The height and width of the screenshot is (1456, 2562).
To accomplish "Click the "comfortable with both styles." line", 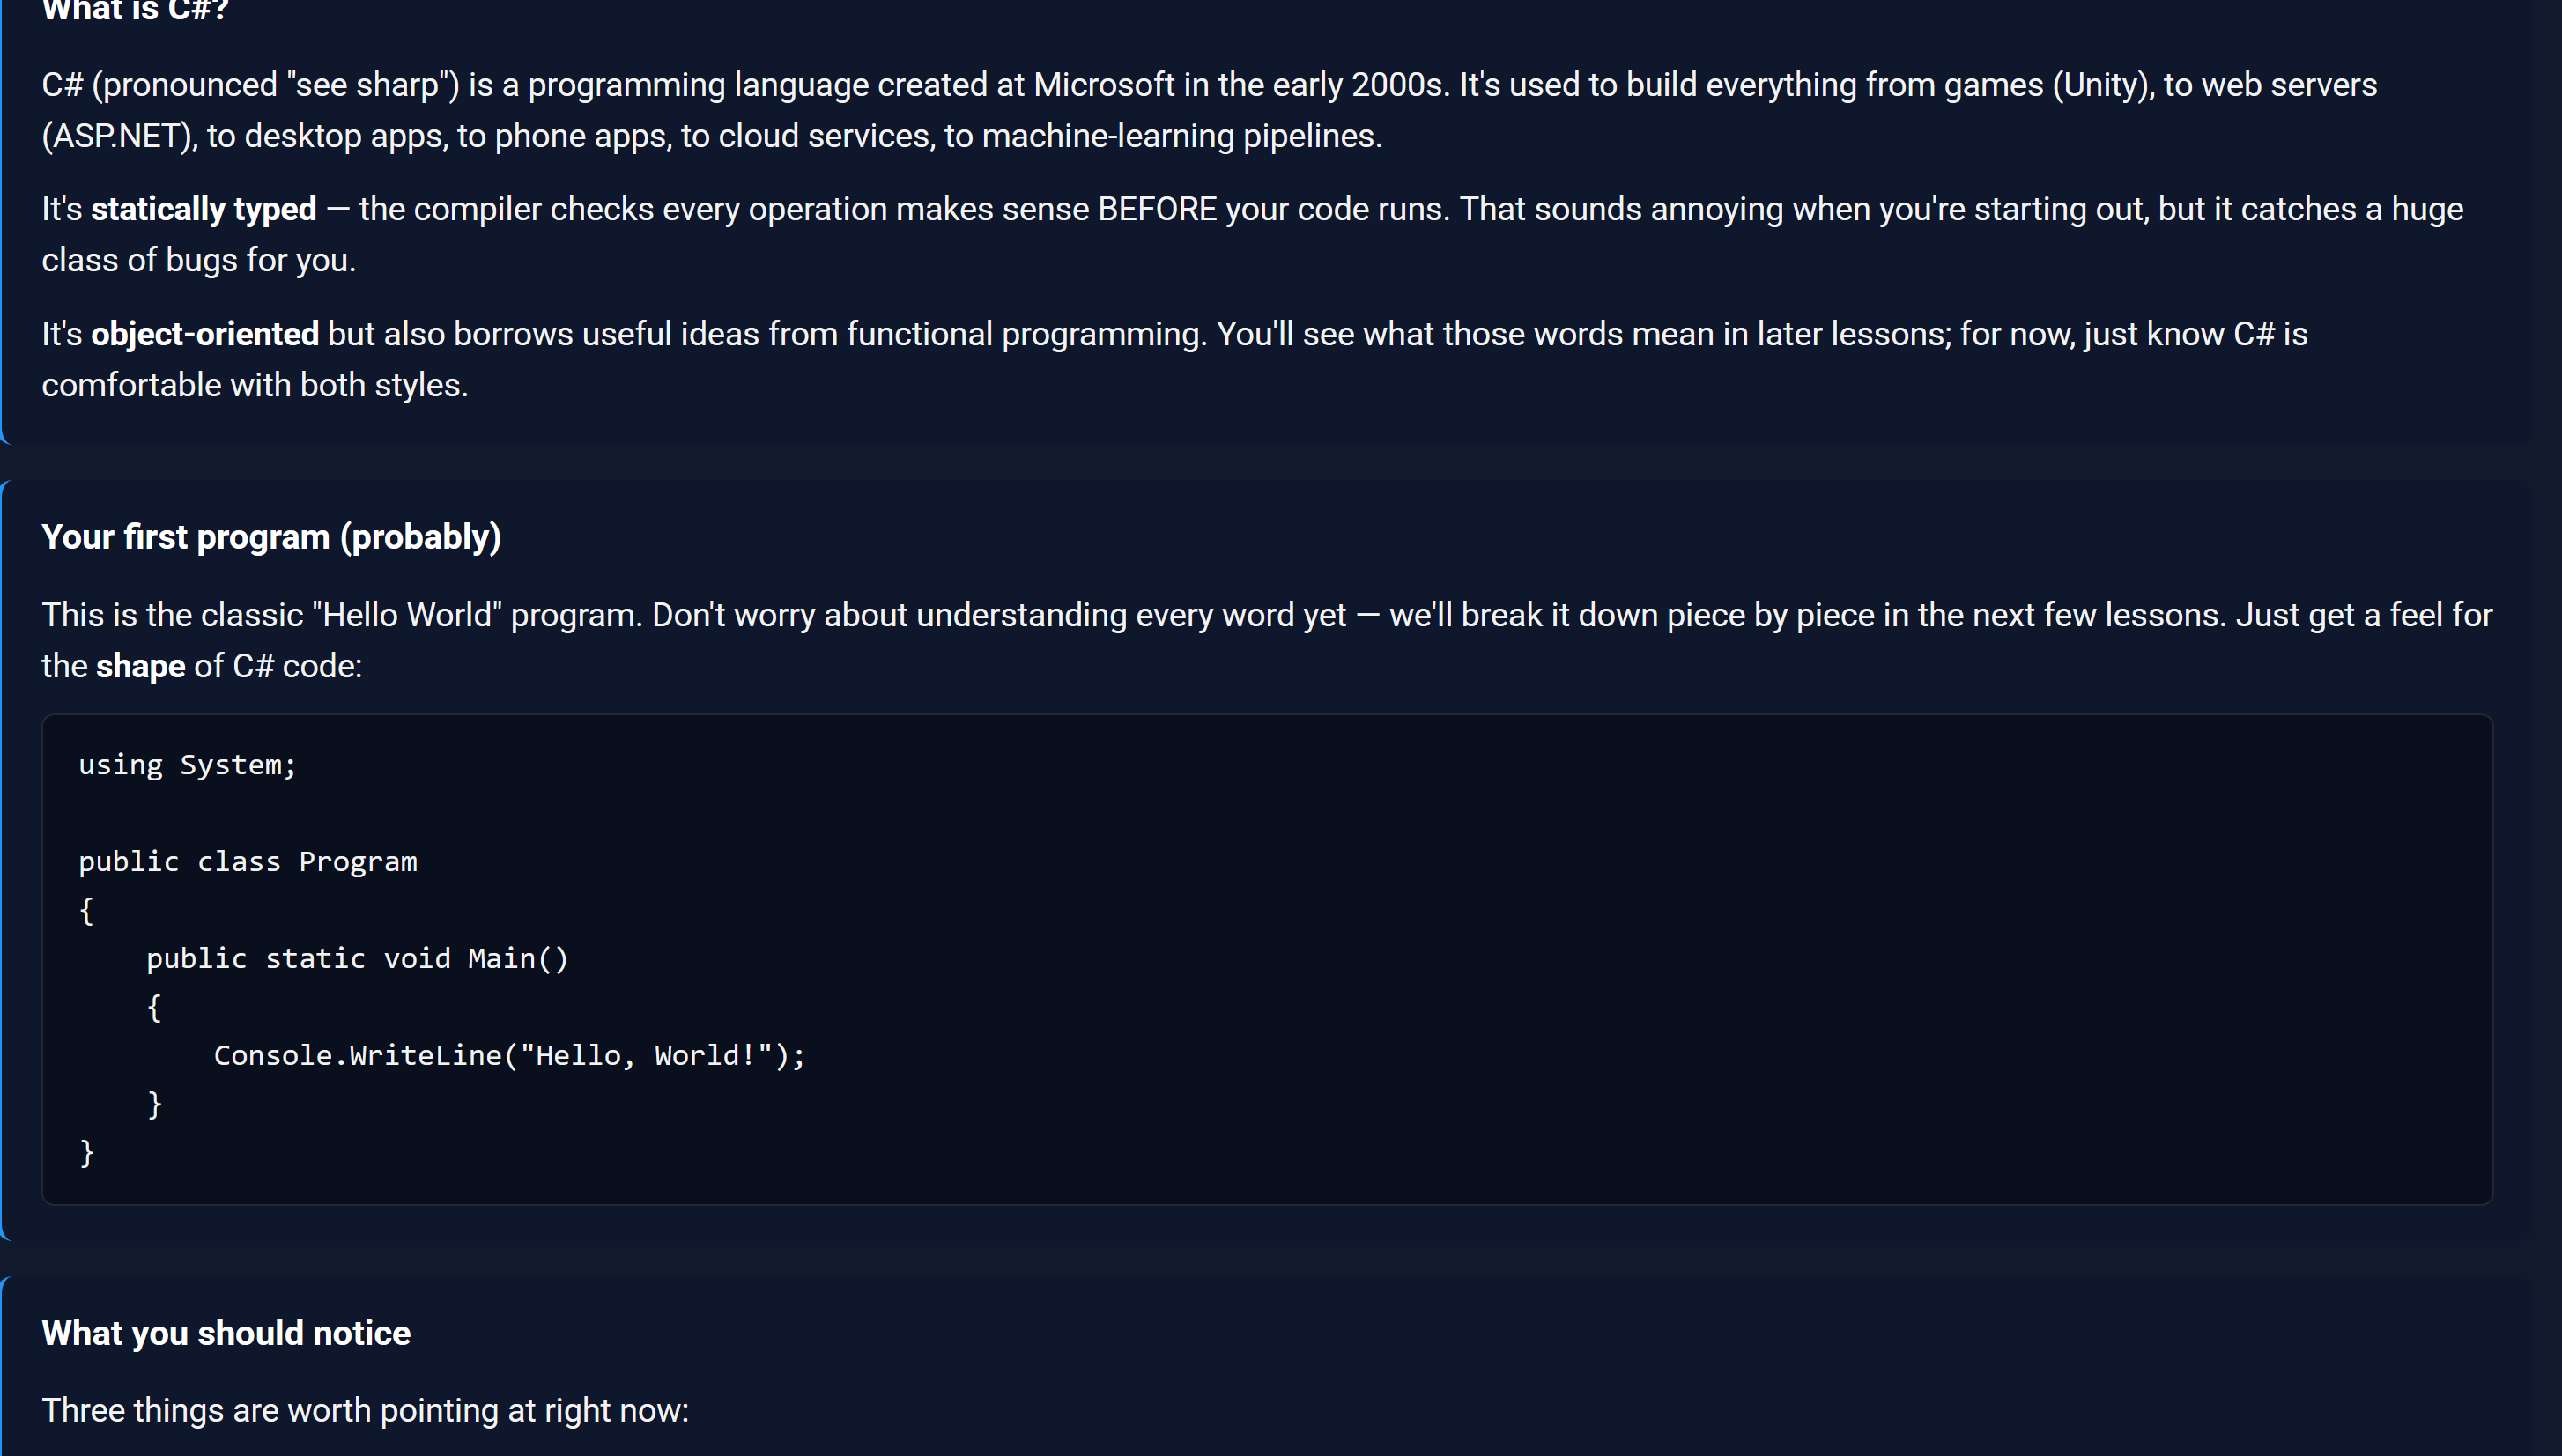I will (255, 385).
